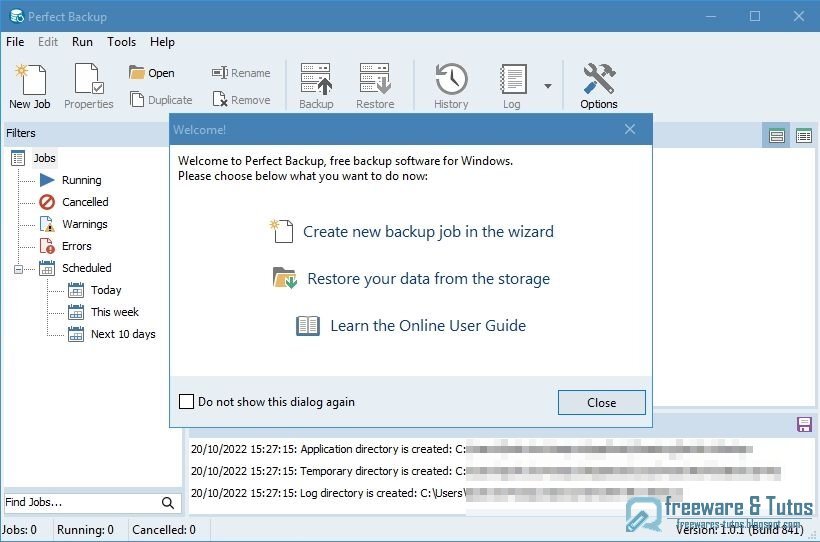Select the Today scheduled filter

tap(106, 290)
